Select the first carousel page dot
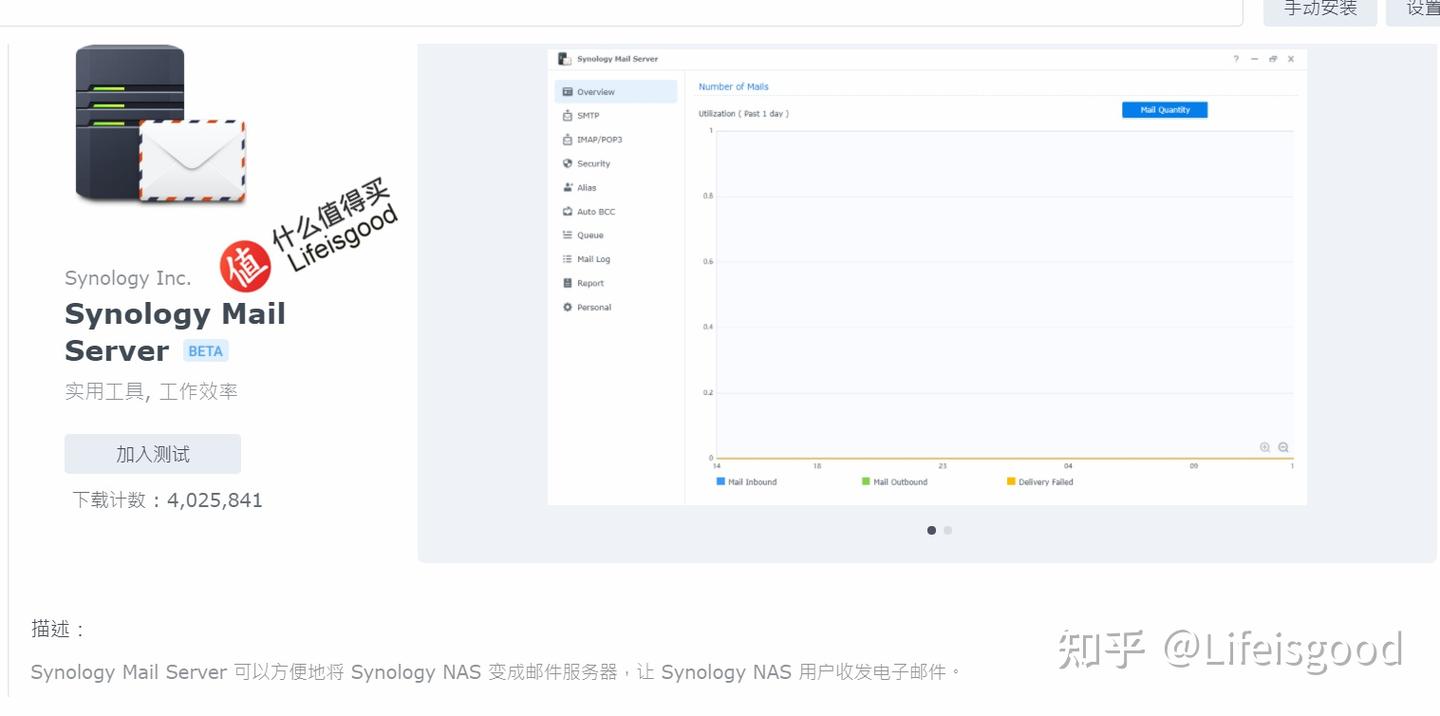The height and width of the screenshot is (716, 1440). (931, 530)
